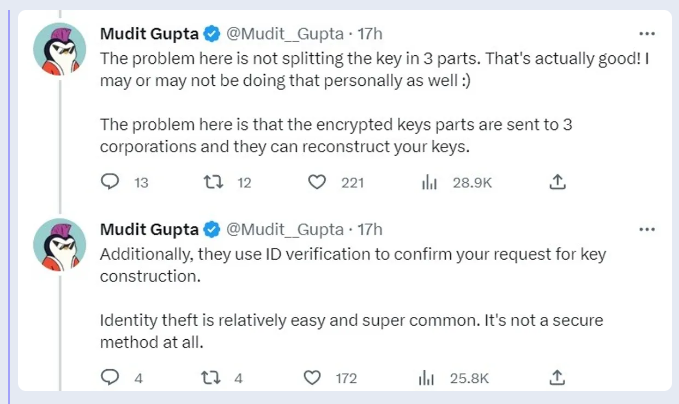This screenshot has width=679, height=404.
Task: Open @Mudit_Gupta handle in second tweet
Action: [285, 229]
